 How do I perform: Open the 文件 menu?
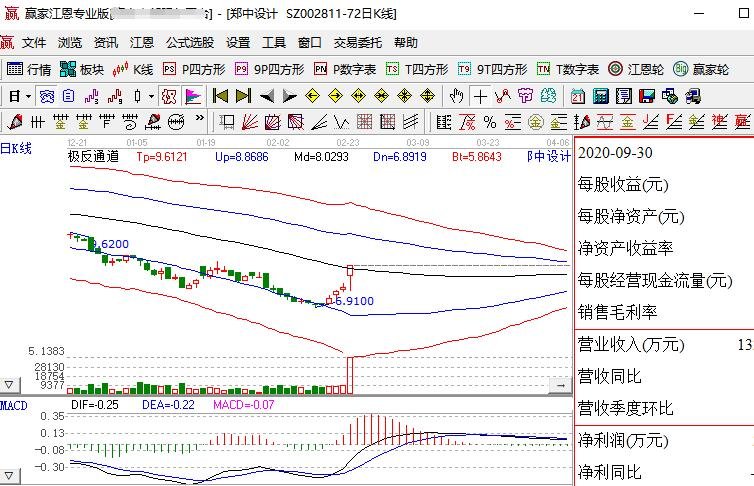point(34,43)
